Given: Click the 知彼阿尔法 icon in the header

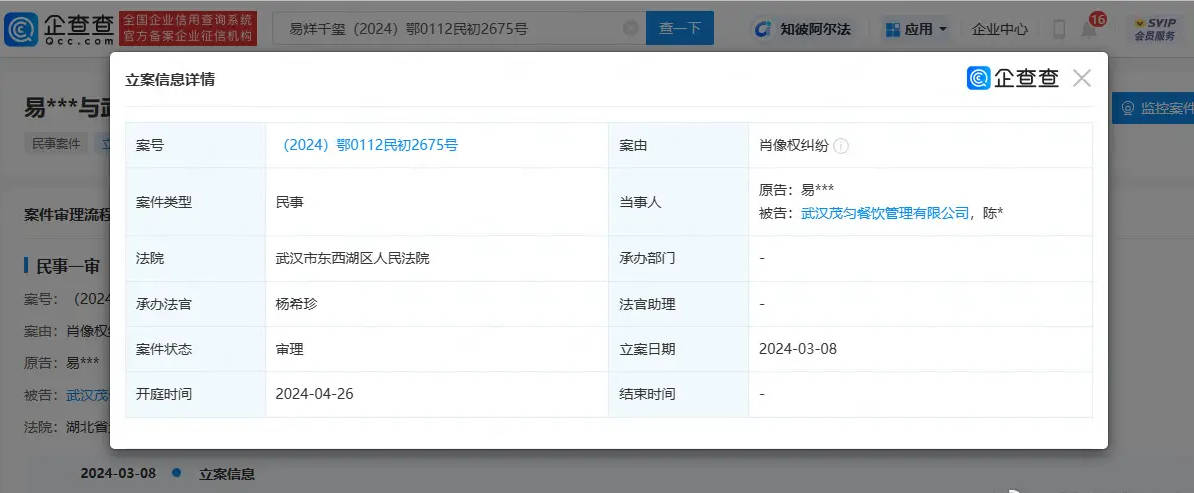Looking at the screenshot, I should click(802, 29).
